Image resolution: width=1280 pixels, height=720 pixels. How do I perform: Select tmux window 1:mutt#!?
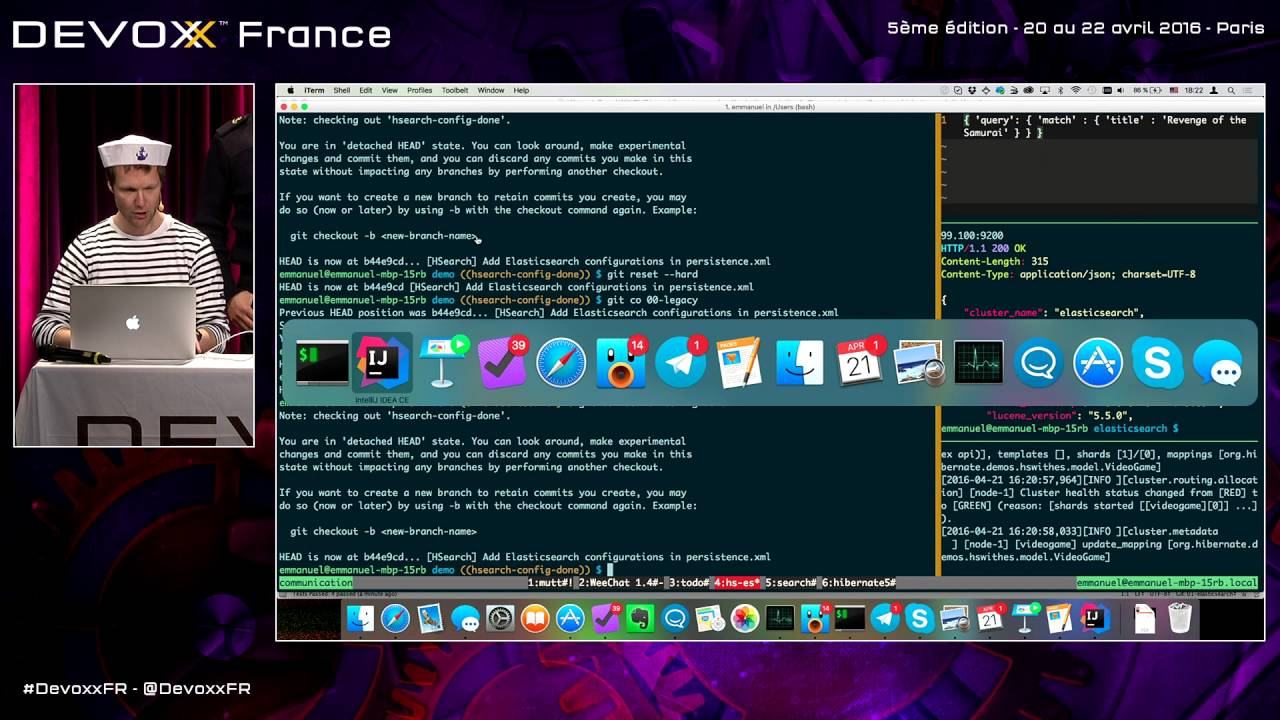coord(550,583)
